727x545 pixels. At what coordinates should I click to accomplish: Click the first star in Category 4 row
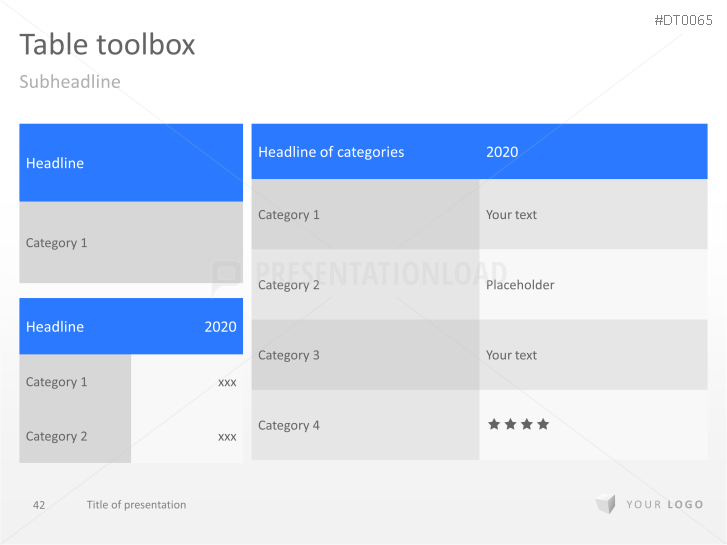pos(494,424)
